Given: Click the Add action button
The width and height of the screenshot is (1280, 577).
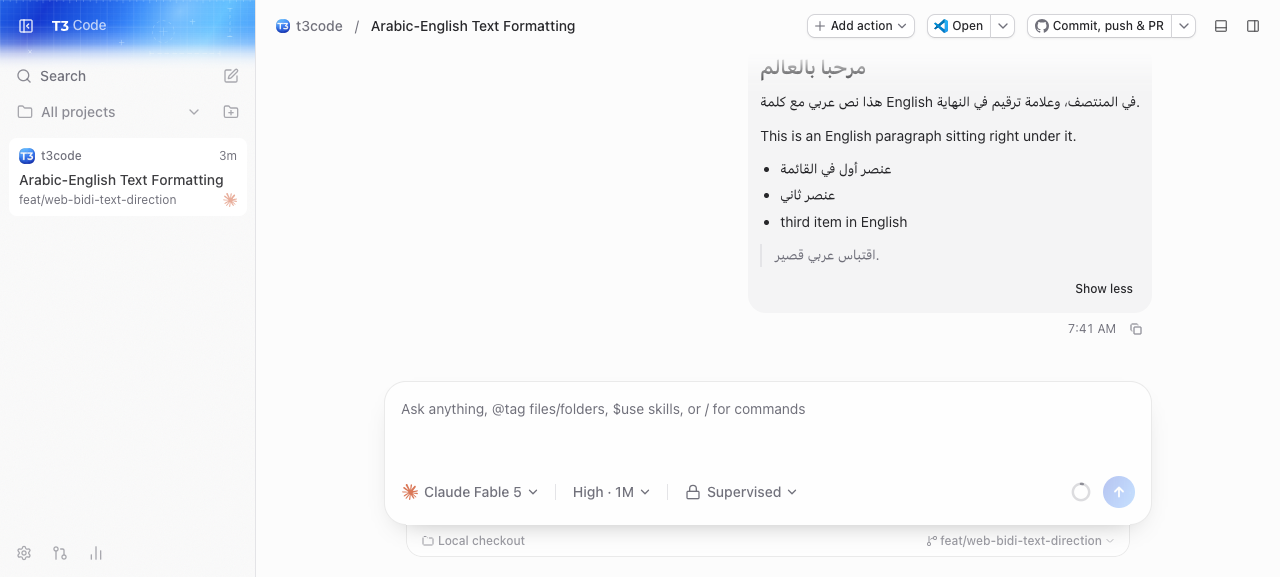Looking at the screenshot, I should point(861,26).
